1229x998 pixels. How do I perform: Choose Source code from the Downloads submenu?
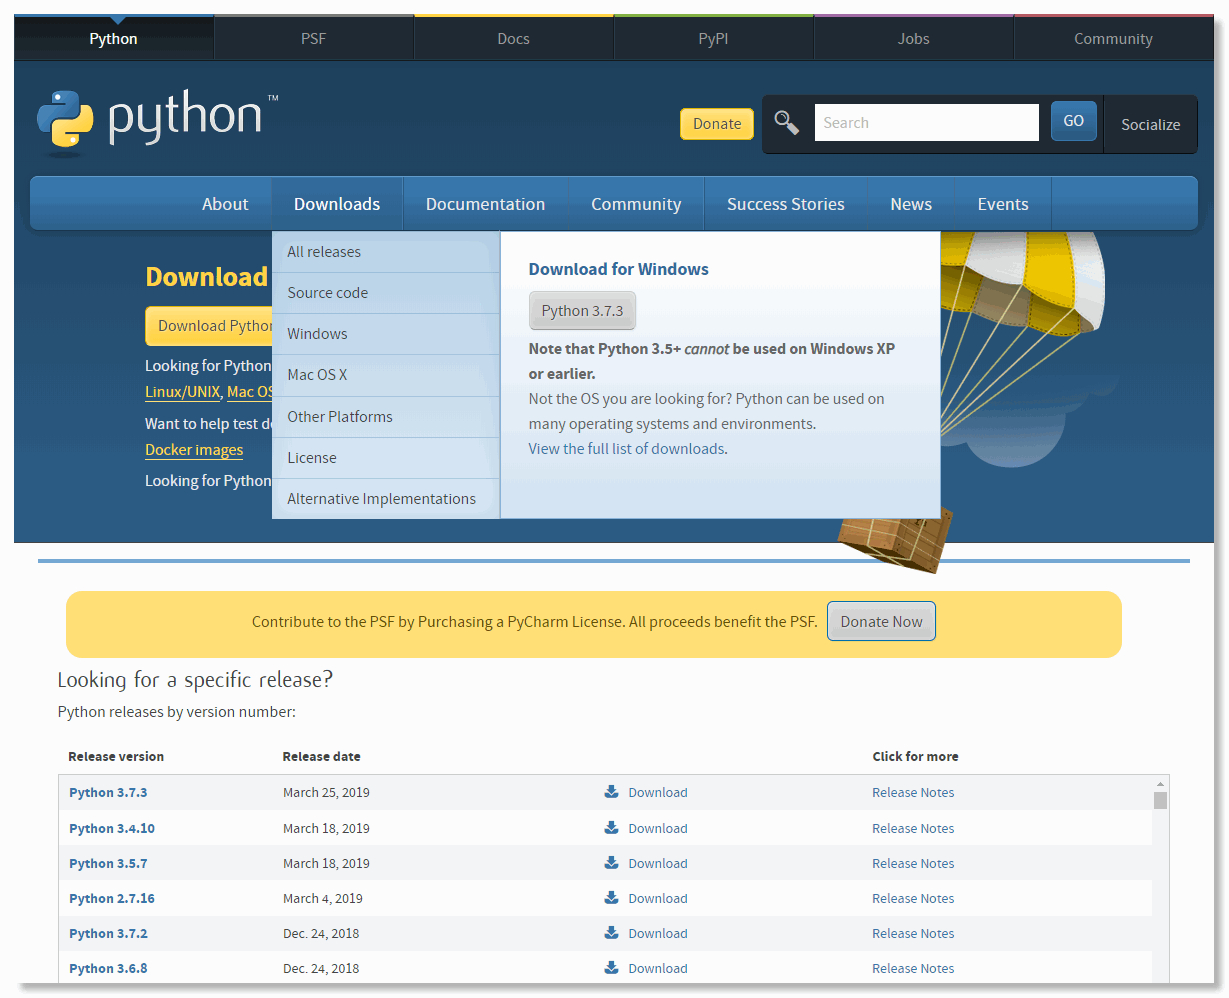[x=386, y=293]
